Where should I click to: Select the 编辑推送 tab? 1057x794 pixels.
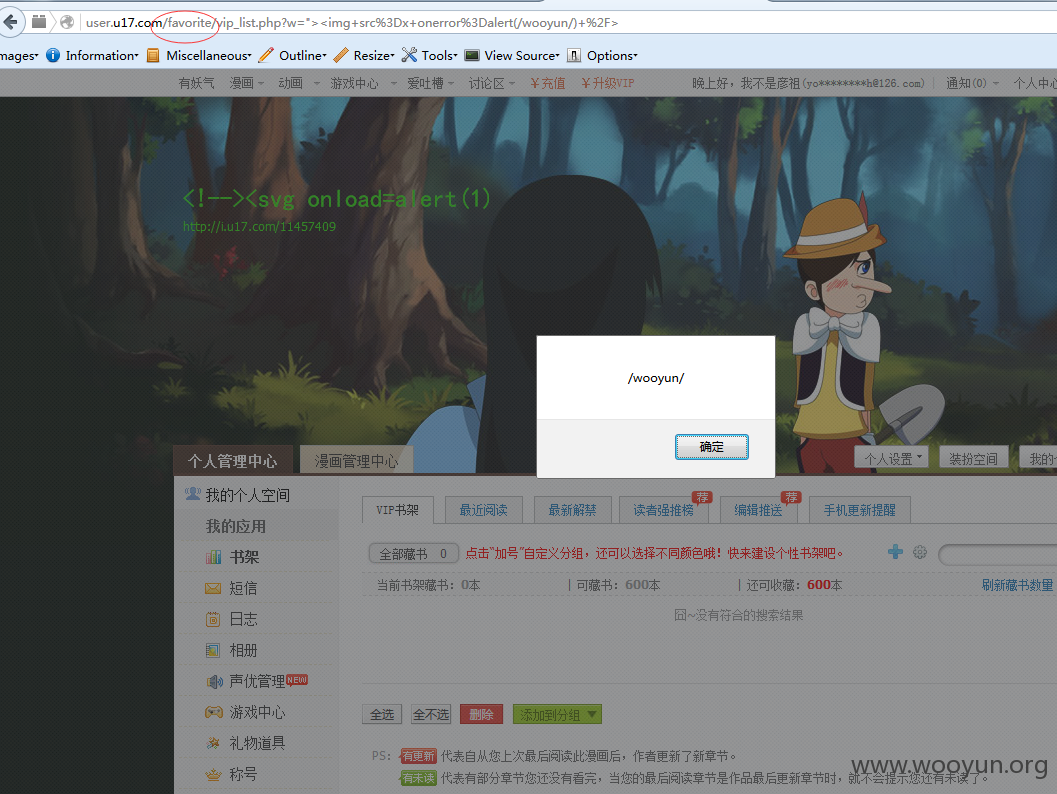(x=758, y=510)
